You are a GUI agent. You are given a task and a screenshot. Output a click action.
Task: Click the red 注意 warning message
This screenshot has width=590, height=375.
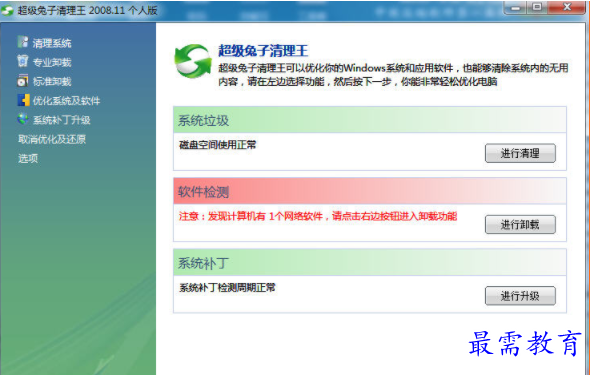(318, 216)
